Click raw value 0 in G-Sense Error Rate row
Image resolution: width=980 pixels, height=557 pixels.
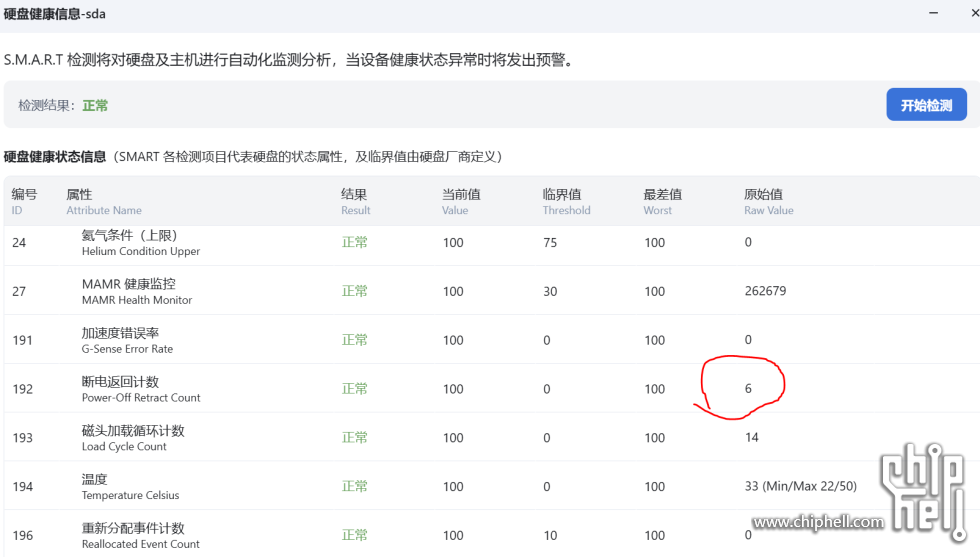coord(748,339)
